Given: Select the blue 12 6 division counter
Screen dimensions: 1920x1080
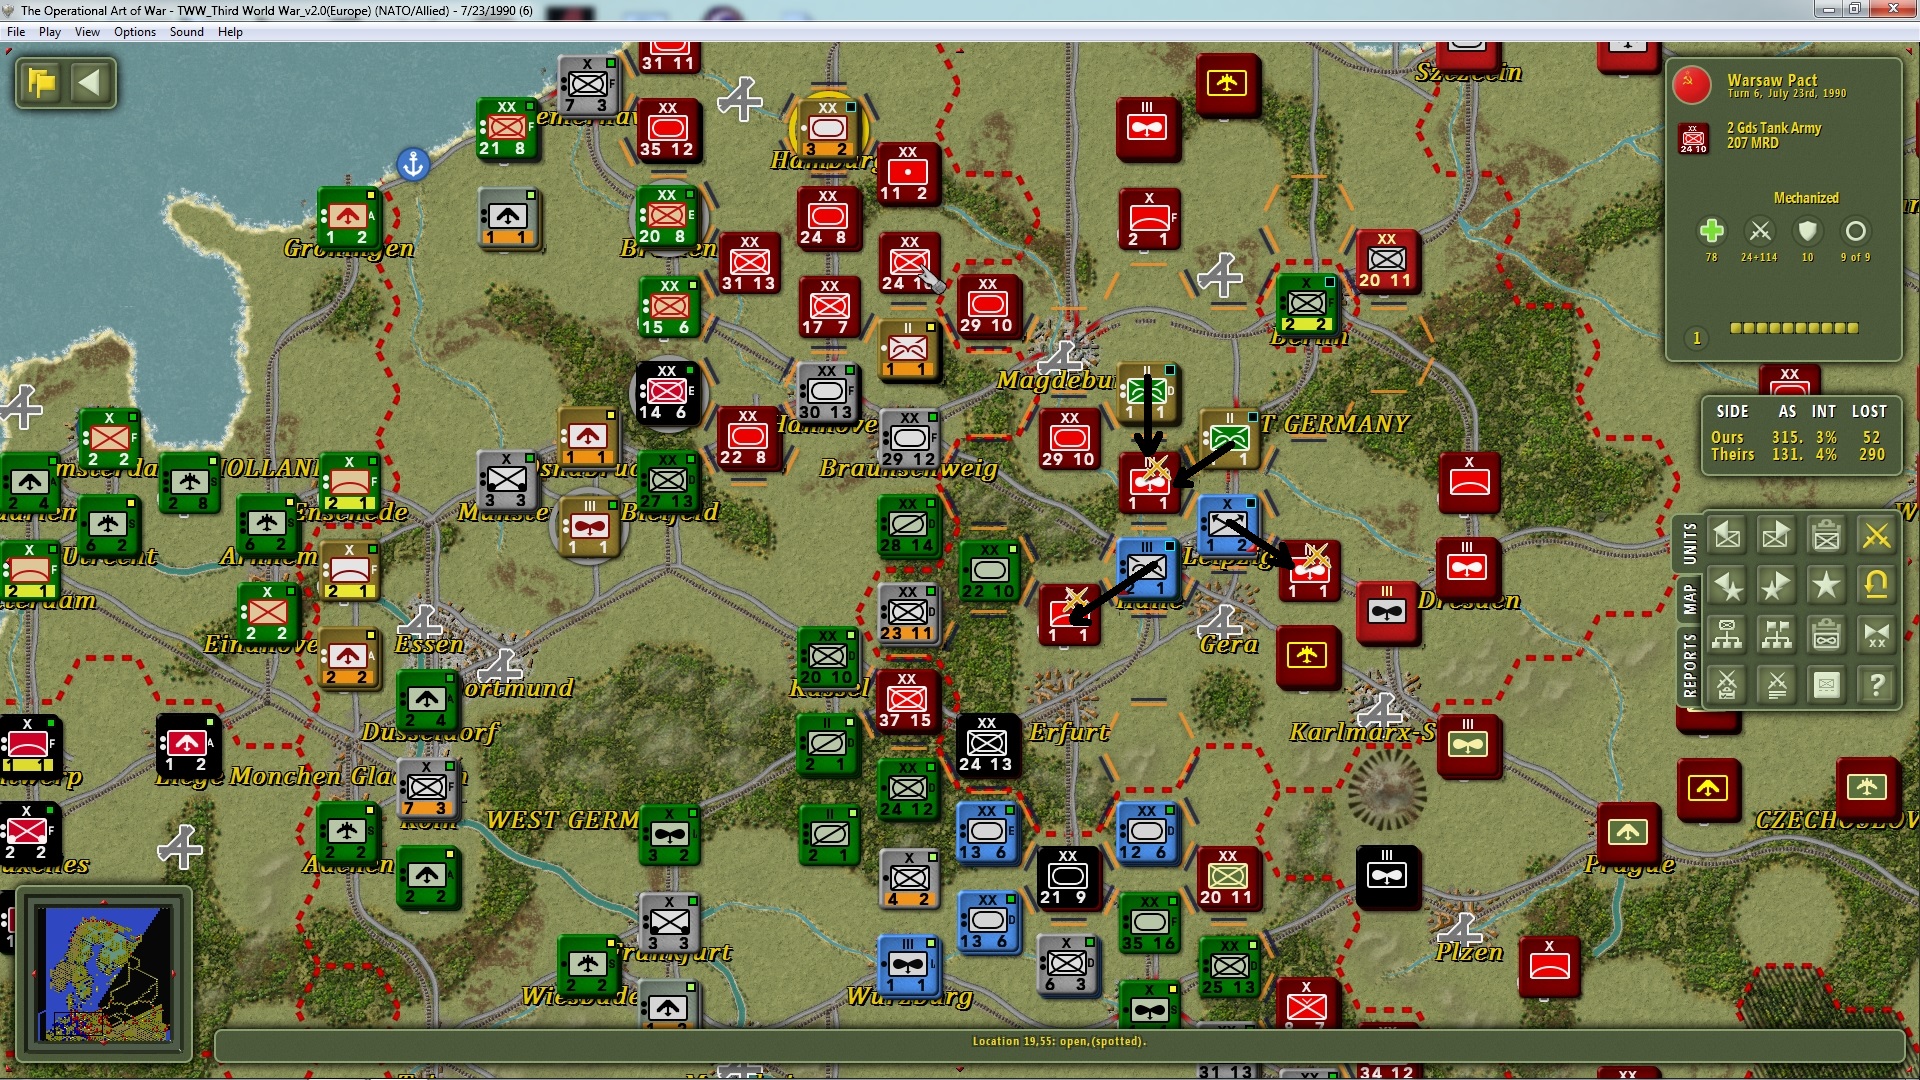Looking at the screenshot, I should pos(1147,832).
